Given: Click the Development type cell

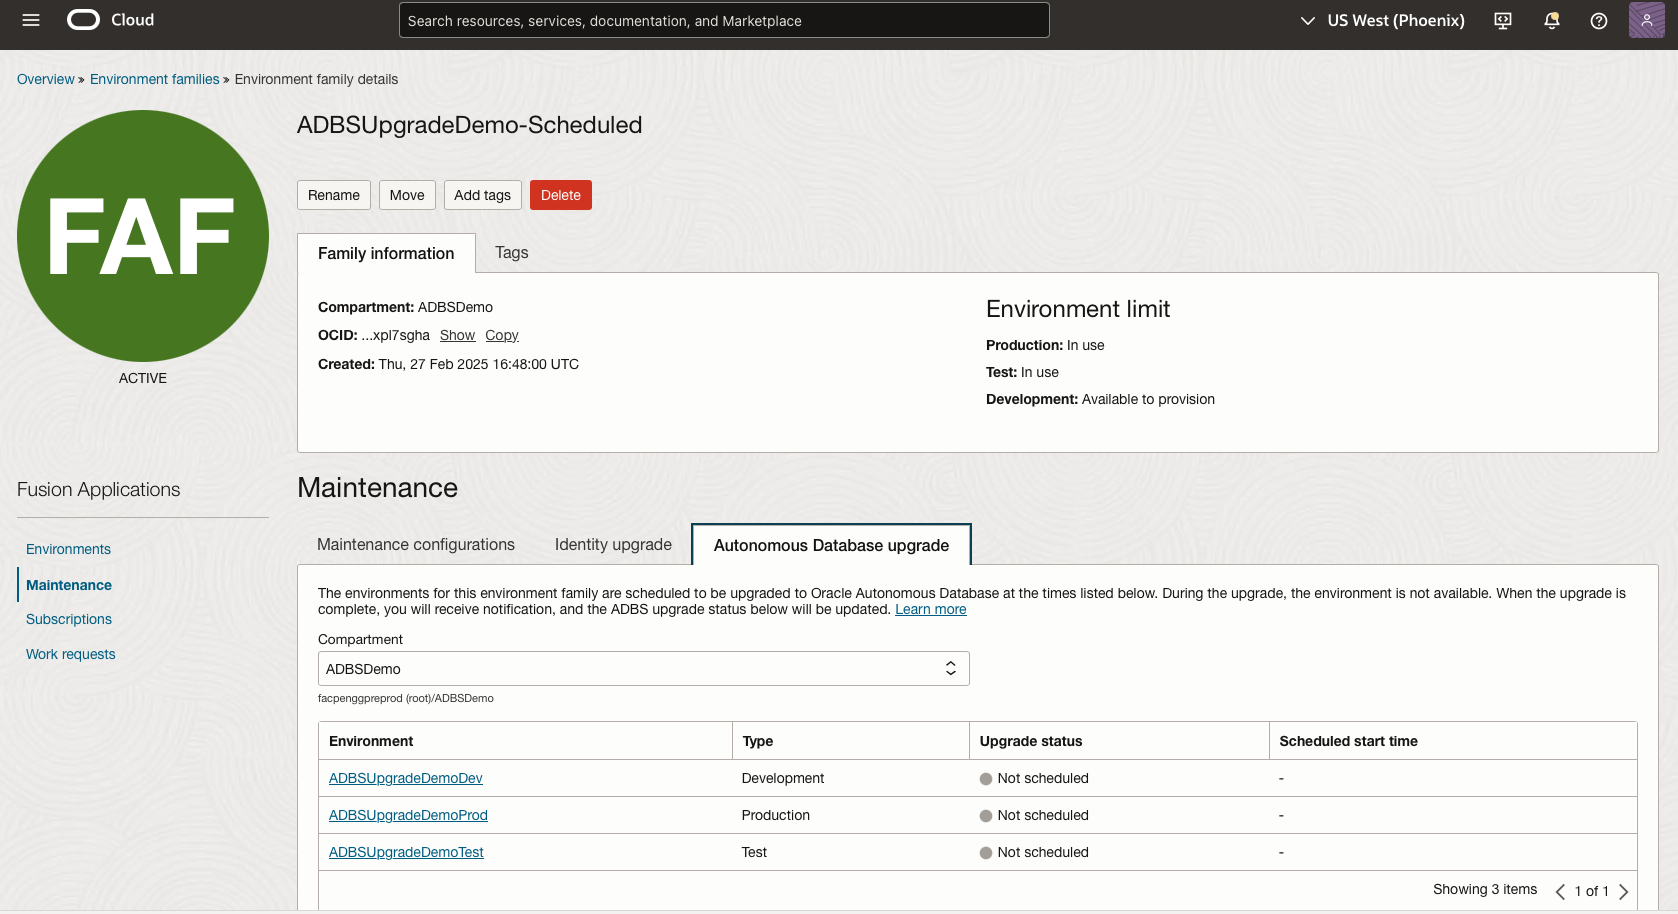Looking at the screenshot, I should pos(783,778).
